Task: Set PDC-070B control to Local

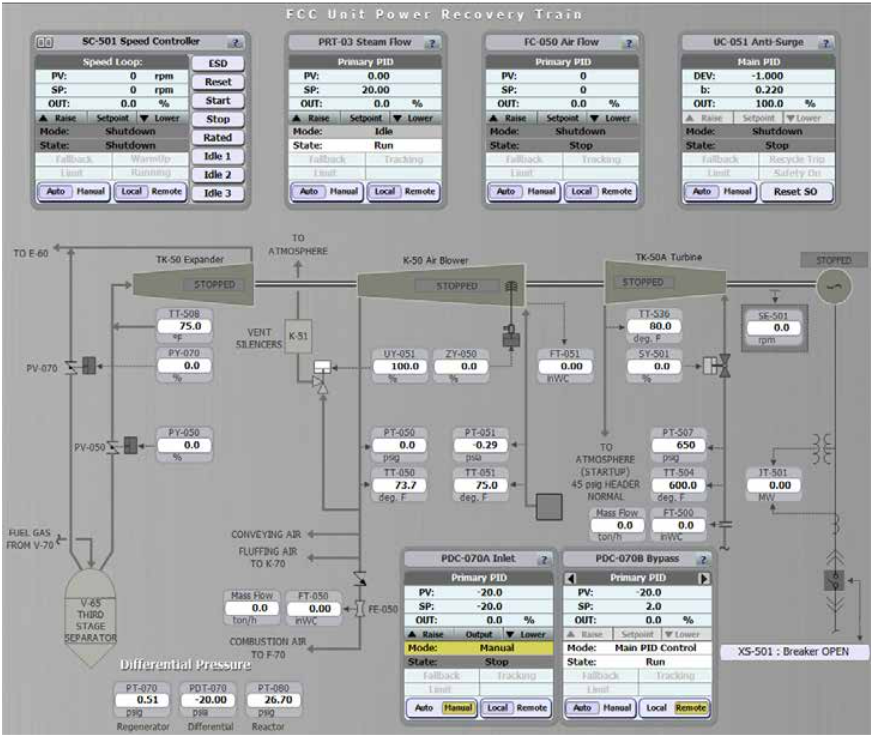Action: pyautogui.click(x=656, y=707)
